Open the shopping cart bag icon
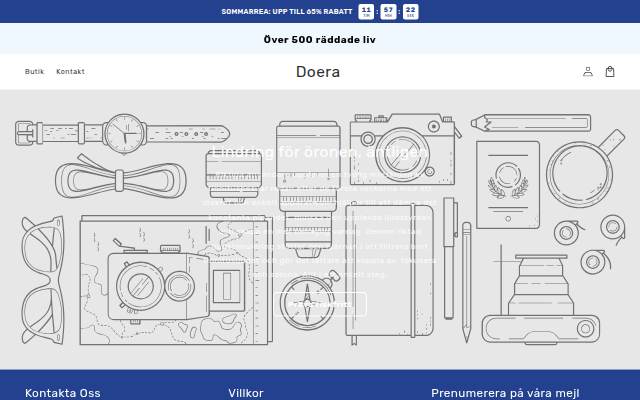This screenshot has height=400, width=640. coord(610,72)
